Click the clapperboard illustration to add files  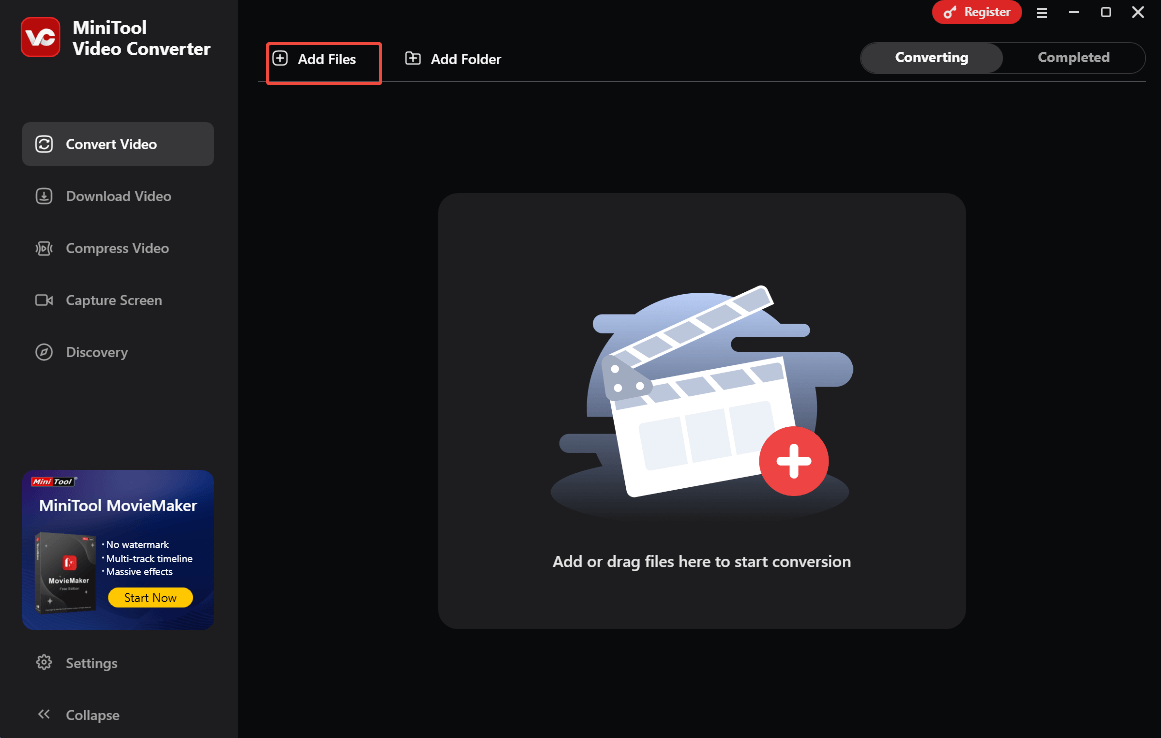pos(702,402)
